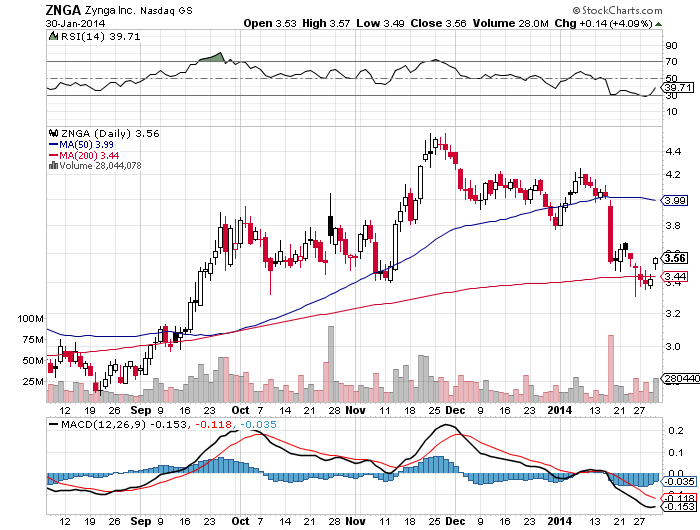Click the 4.4 price axis label
The height and width of the screenshot is (530, 700).
coord(673,152)
